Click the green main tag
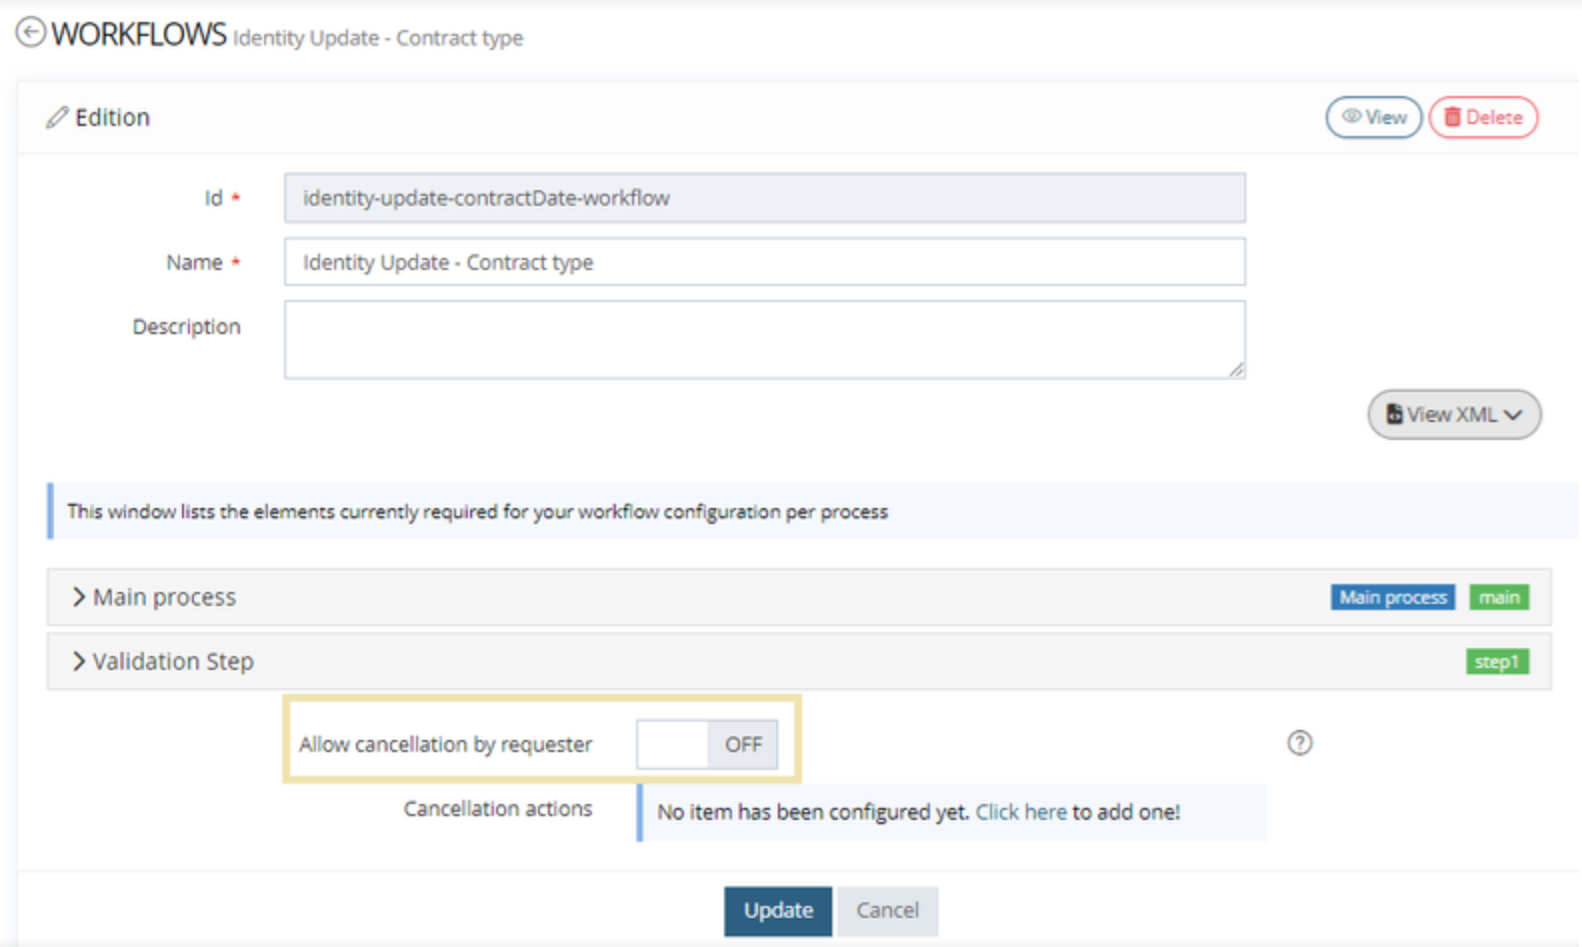The width and height of the screenshot is (1582, 947). [x=1498, y=597]
